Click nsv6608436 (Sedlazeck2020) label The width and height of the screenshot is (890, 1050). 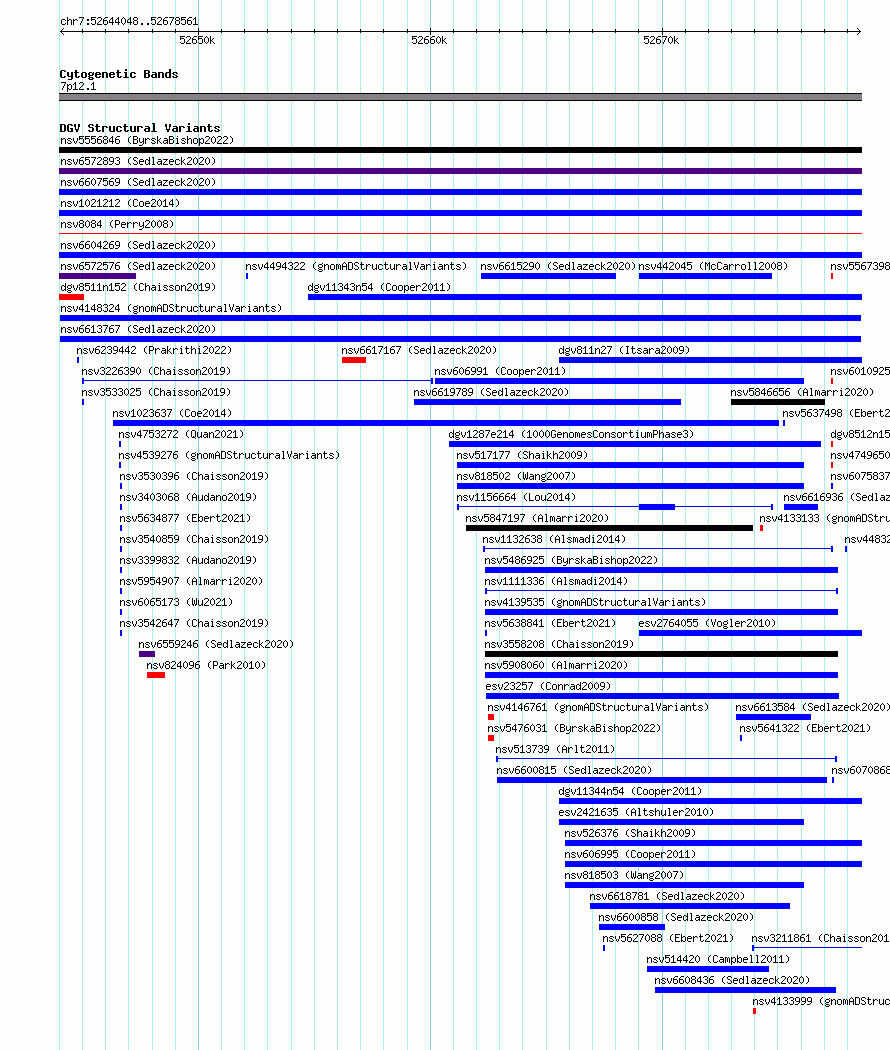pos(732,980)
